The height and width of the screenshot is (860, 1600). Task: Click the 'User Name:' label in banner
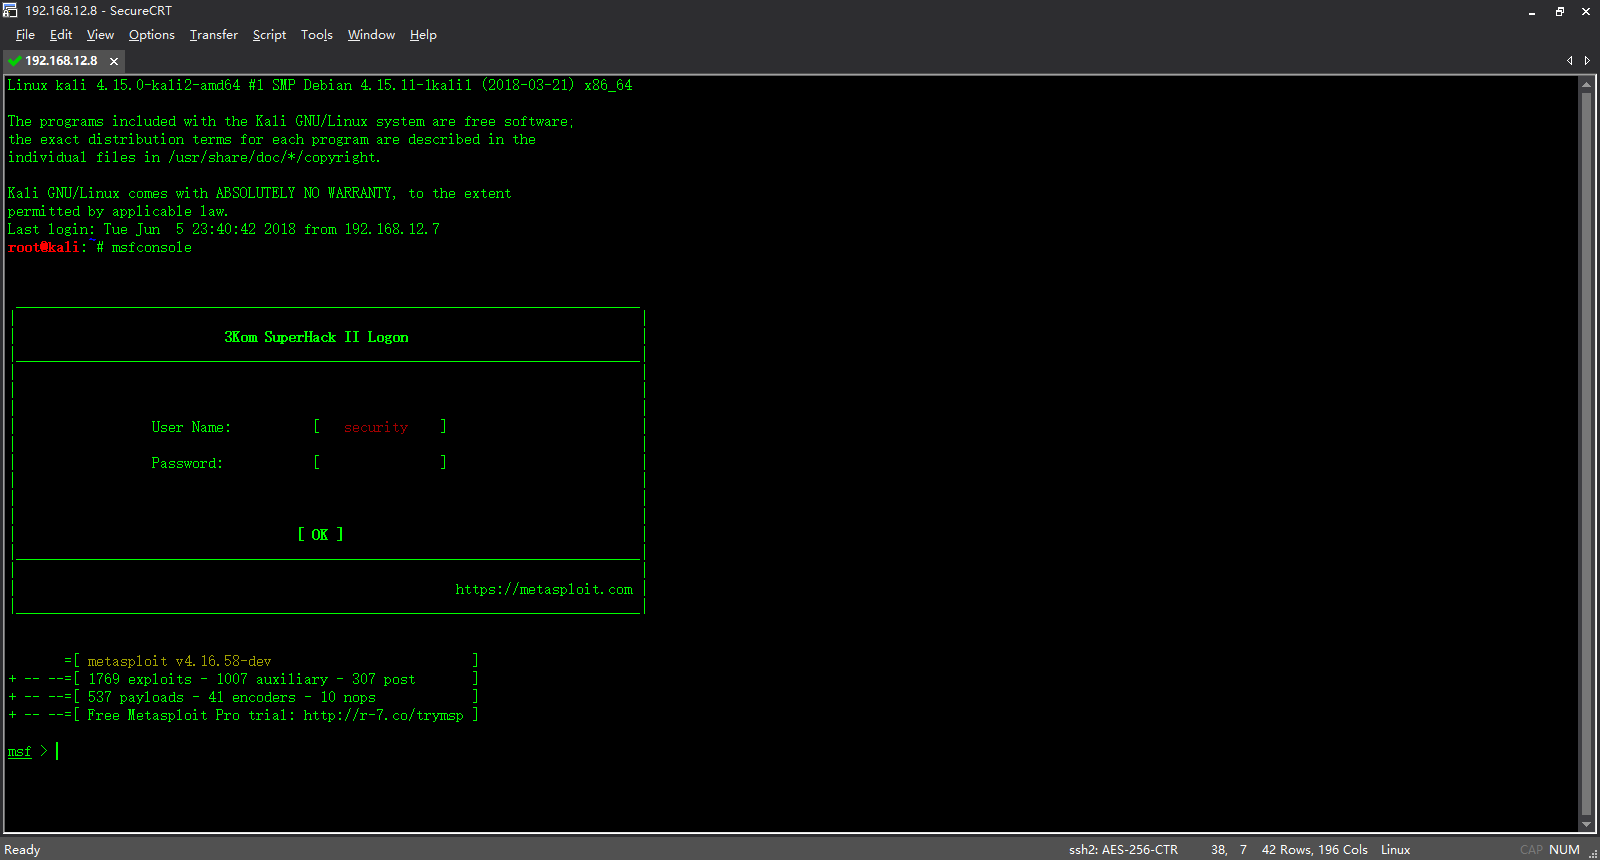click(191, 427)
